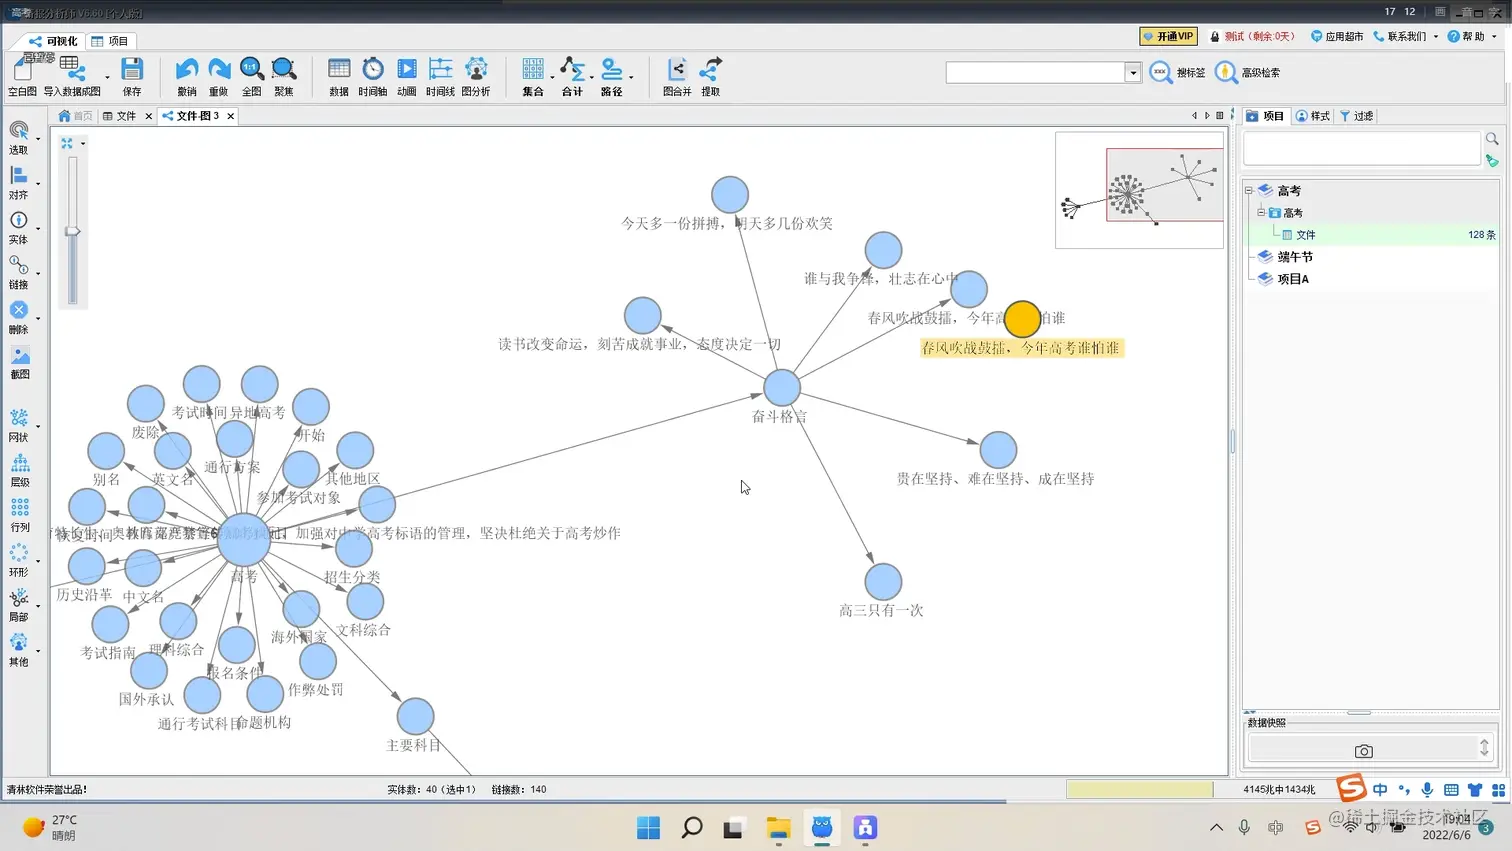The image size is (1512, 851).
Task: Save the graph with 保存
Action: coord(132,76)
